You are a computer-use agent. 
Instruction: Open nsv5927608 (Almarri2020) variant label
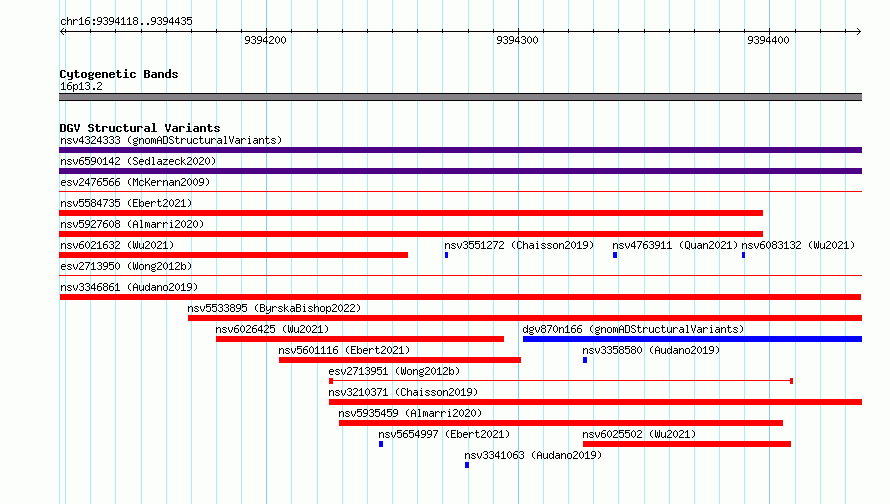point(132,224)
